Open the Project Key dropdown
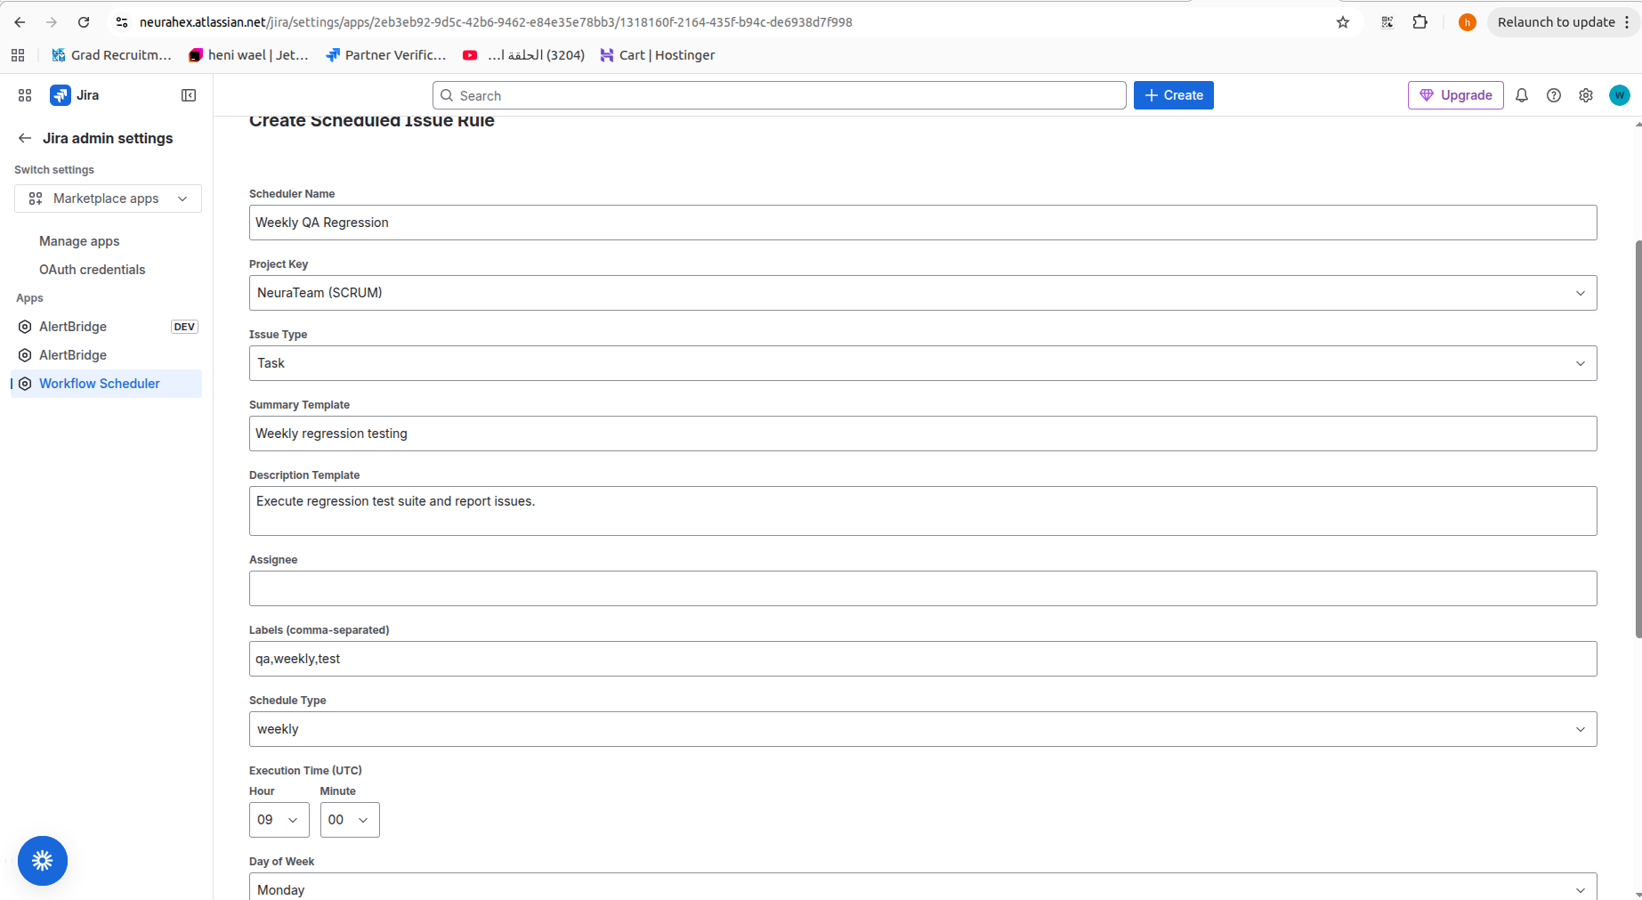The width and height of the screenshot is (1642, 900). 922,293
